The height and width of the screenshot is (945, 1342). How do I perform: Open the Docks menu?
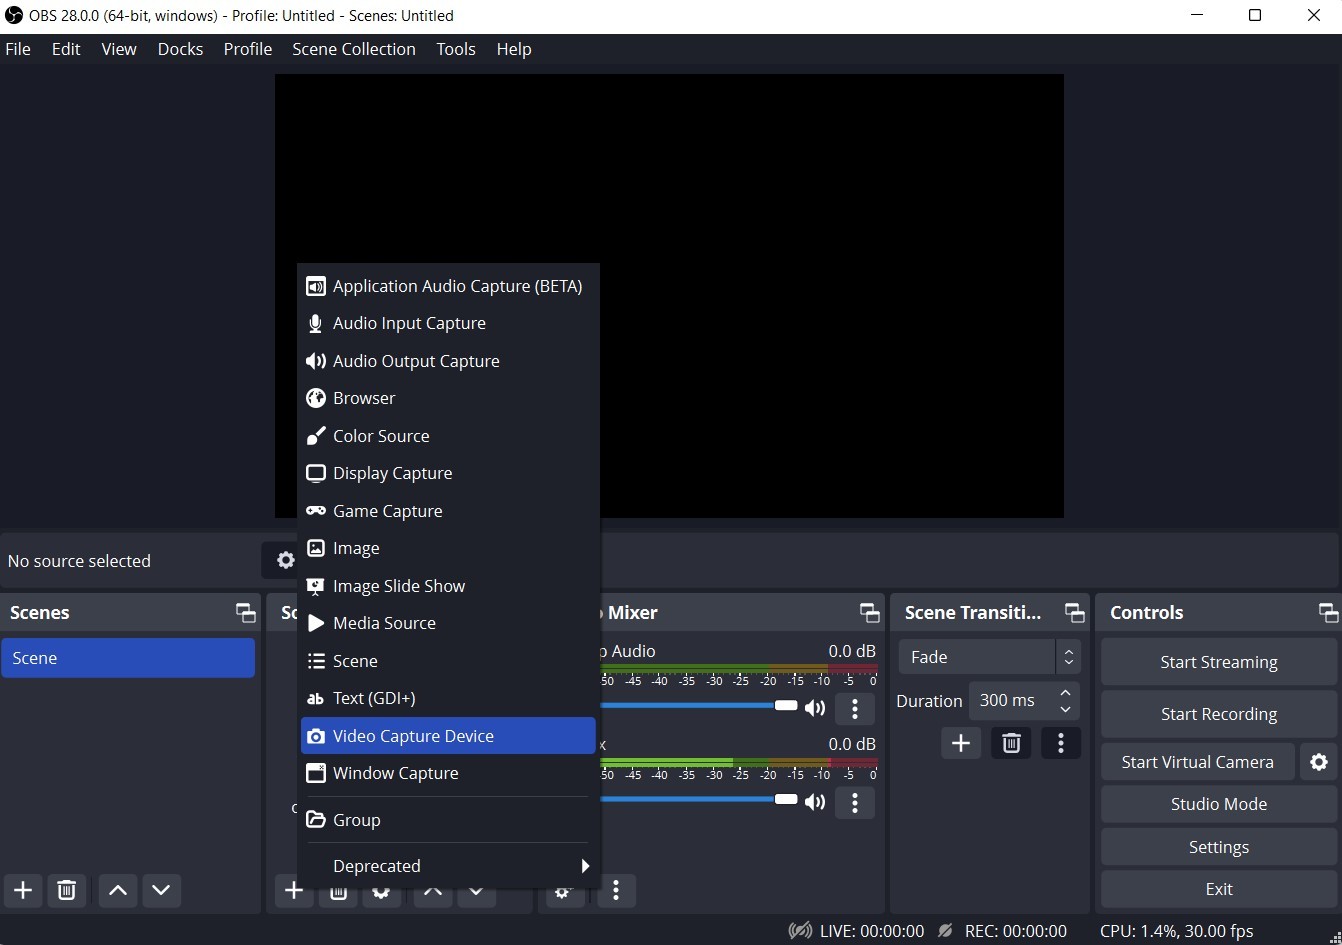coord(180,49)
